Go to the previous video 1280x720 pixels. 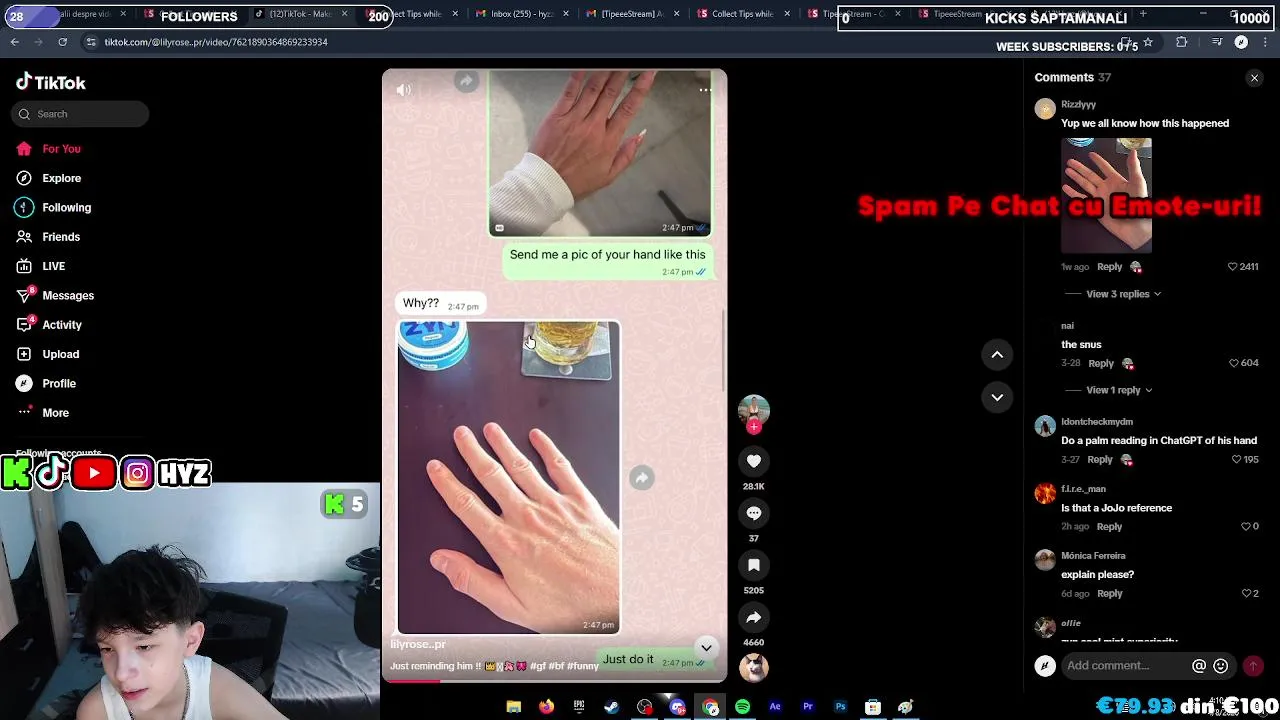click(997, 354)
